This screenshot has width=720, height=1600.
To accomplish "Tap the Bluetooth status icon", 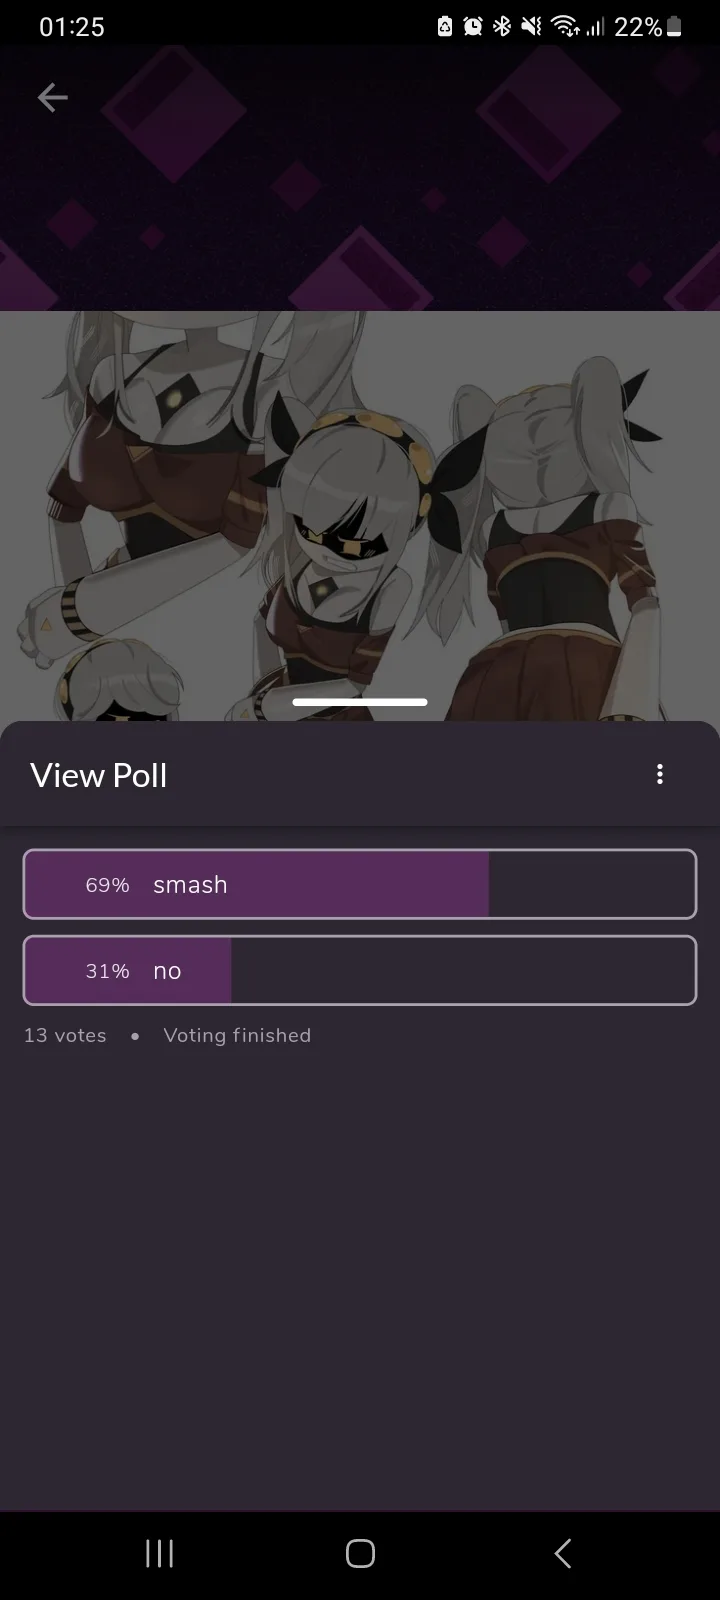I will 502,27.
